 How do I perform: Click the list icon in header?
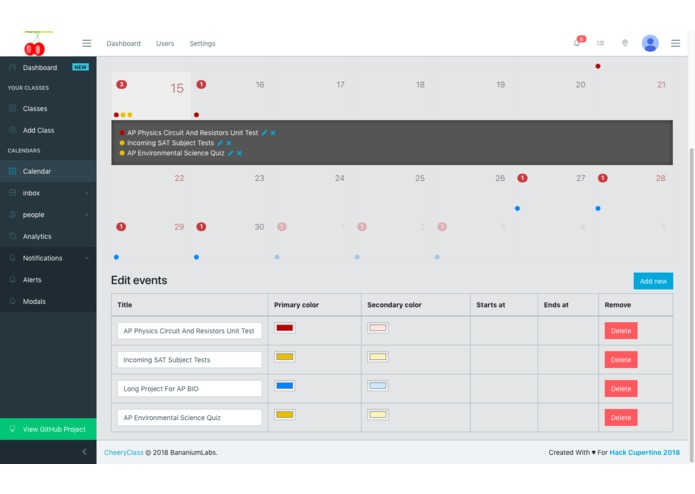(x=601, y=43)
